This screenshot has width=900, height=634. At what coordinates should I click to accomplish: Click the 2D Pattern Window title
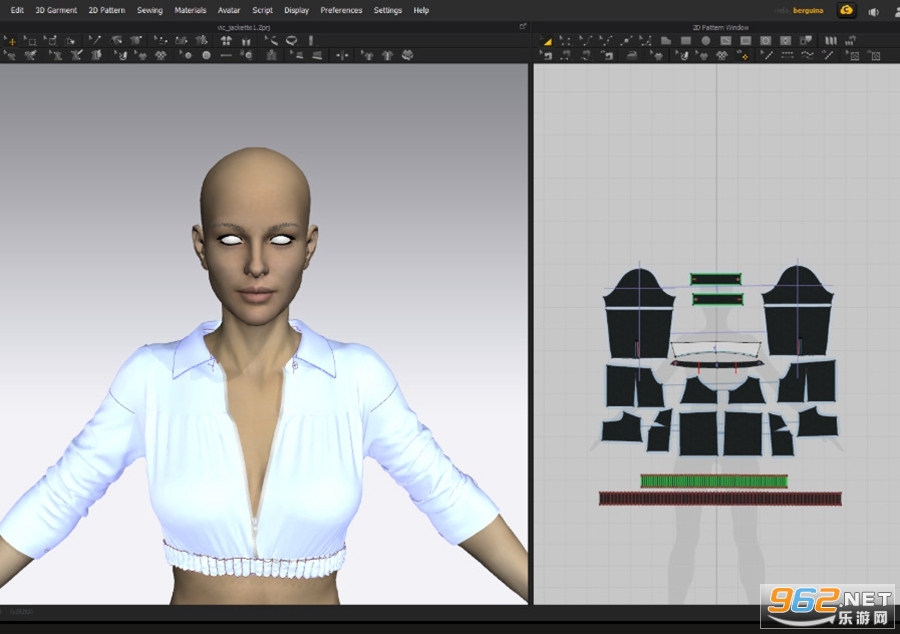pos(720,28)
